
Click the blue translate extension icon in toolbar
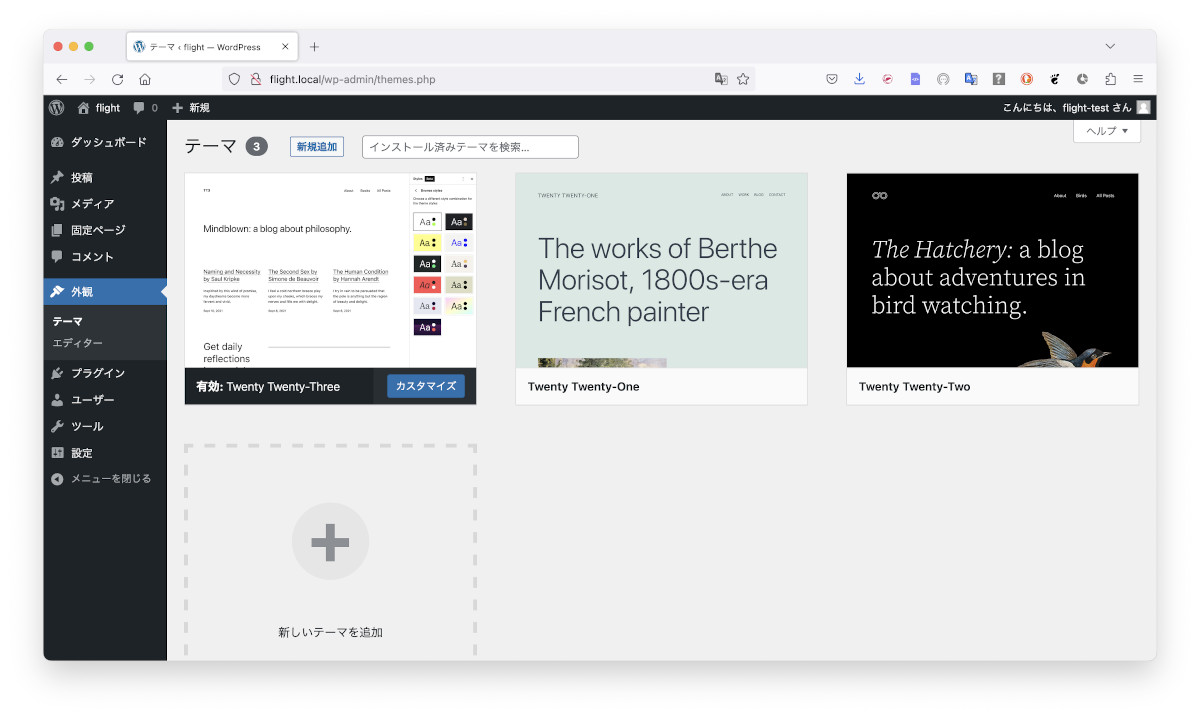970,79
